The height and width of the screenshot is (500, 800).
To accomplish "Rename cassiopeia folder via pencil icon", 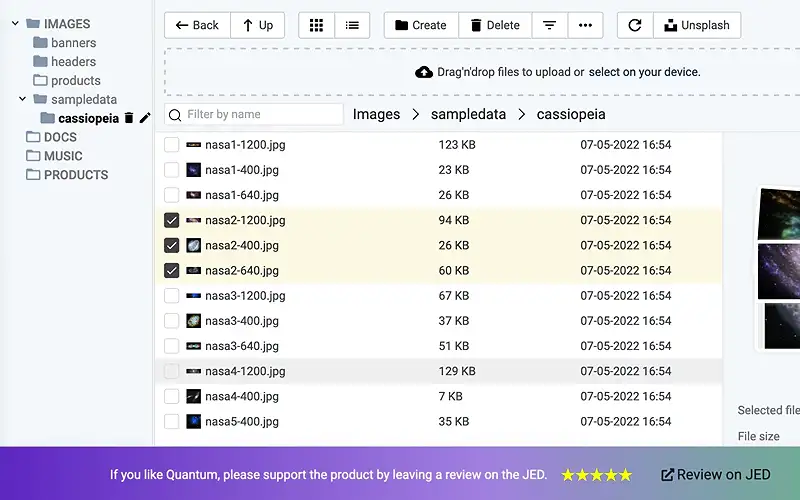I will [145, 118].
